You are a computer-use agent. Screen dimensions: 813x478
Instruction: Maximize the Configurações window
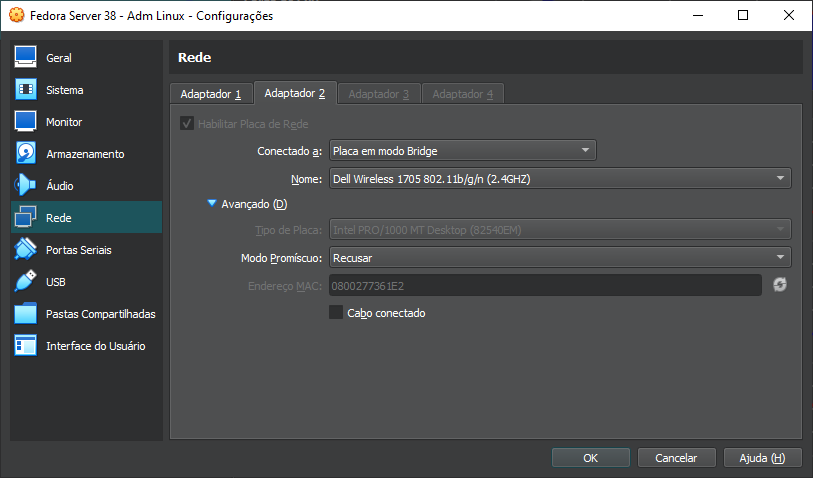point(743,15)
